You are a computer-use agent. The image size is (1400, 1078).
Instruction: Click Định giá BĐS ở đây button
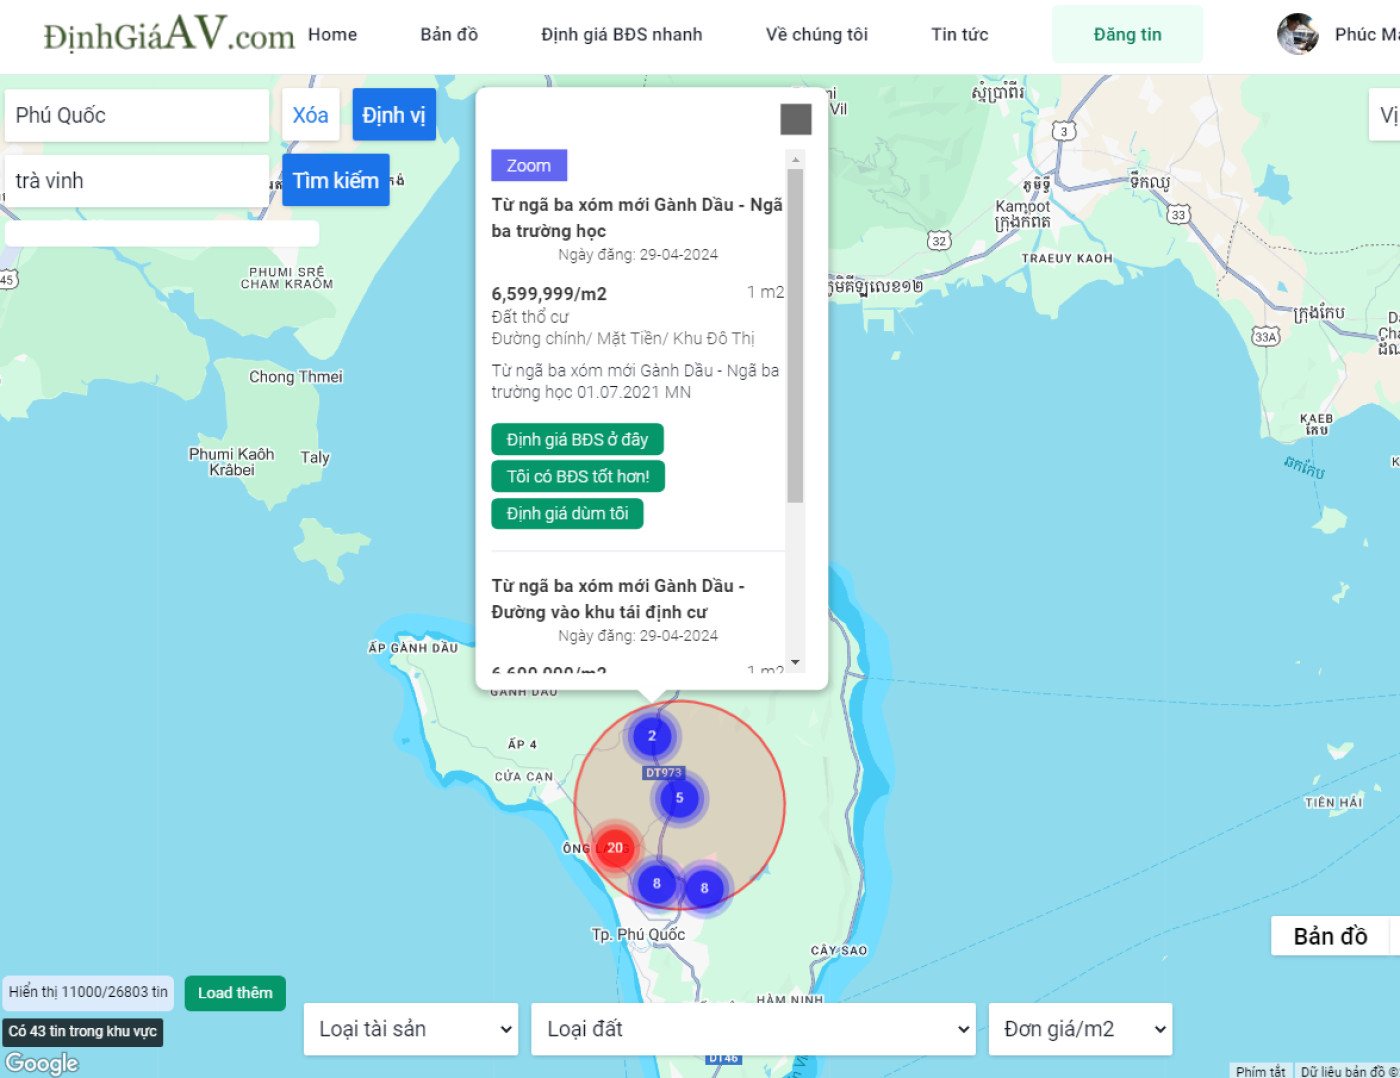(x=577, y=439)
